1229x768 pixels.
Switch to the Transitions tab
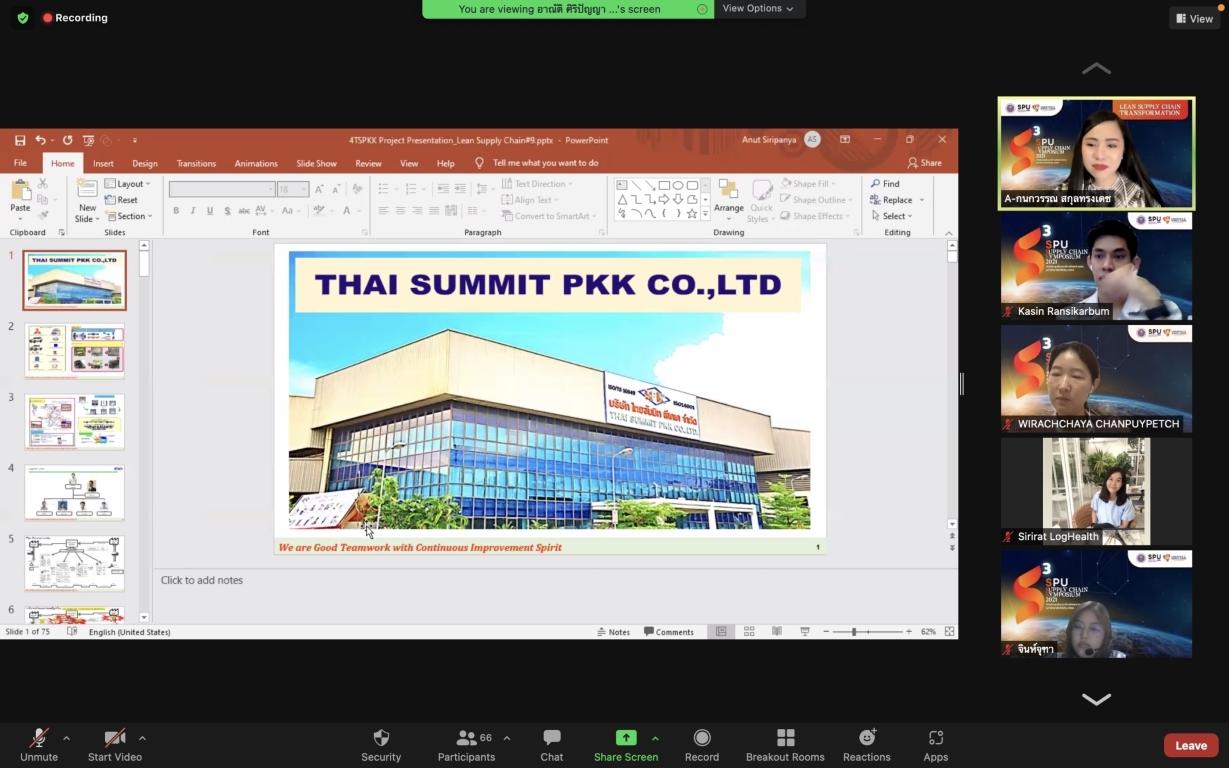(x=196, y=163)
